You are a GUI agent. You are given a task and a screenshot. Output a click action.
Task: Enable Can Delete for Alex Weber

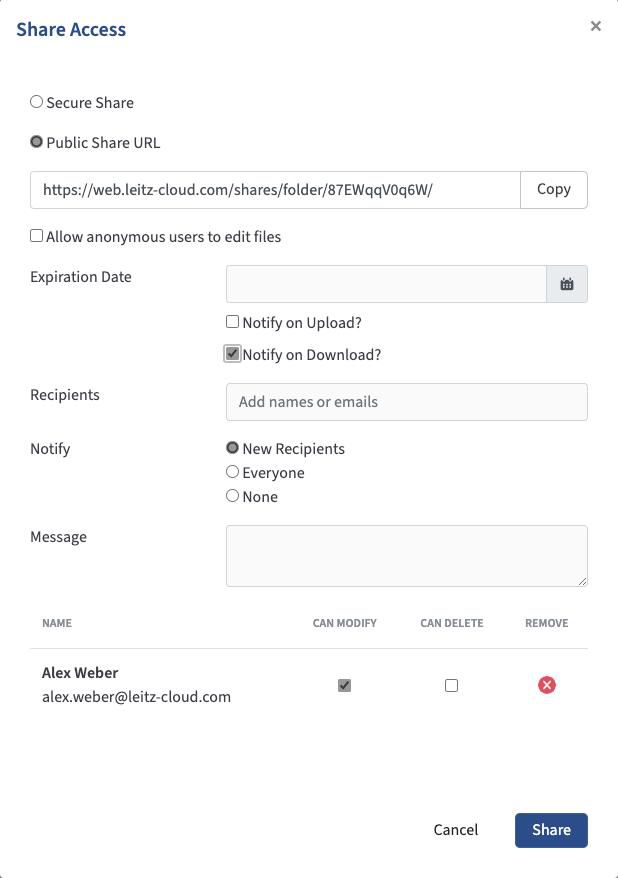451,685
